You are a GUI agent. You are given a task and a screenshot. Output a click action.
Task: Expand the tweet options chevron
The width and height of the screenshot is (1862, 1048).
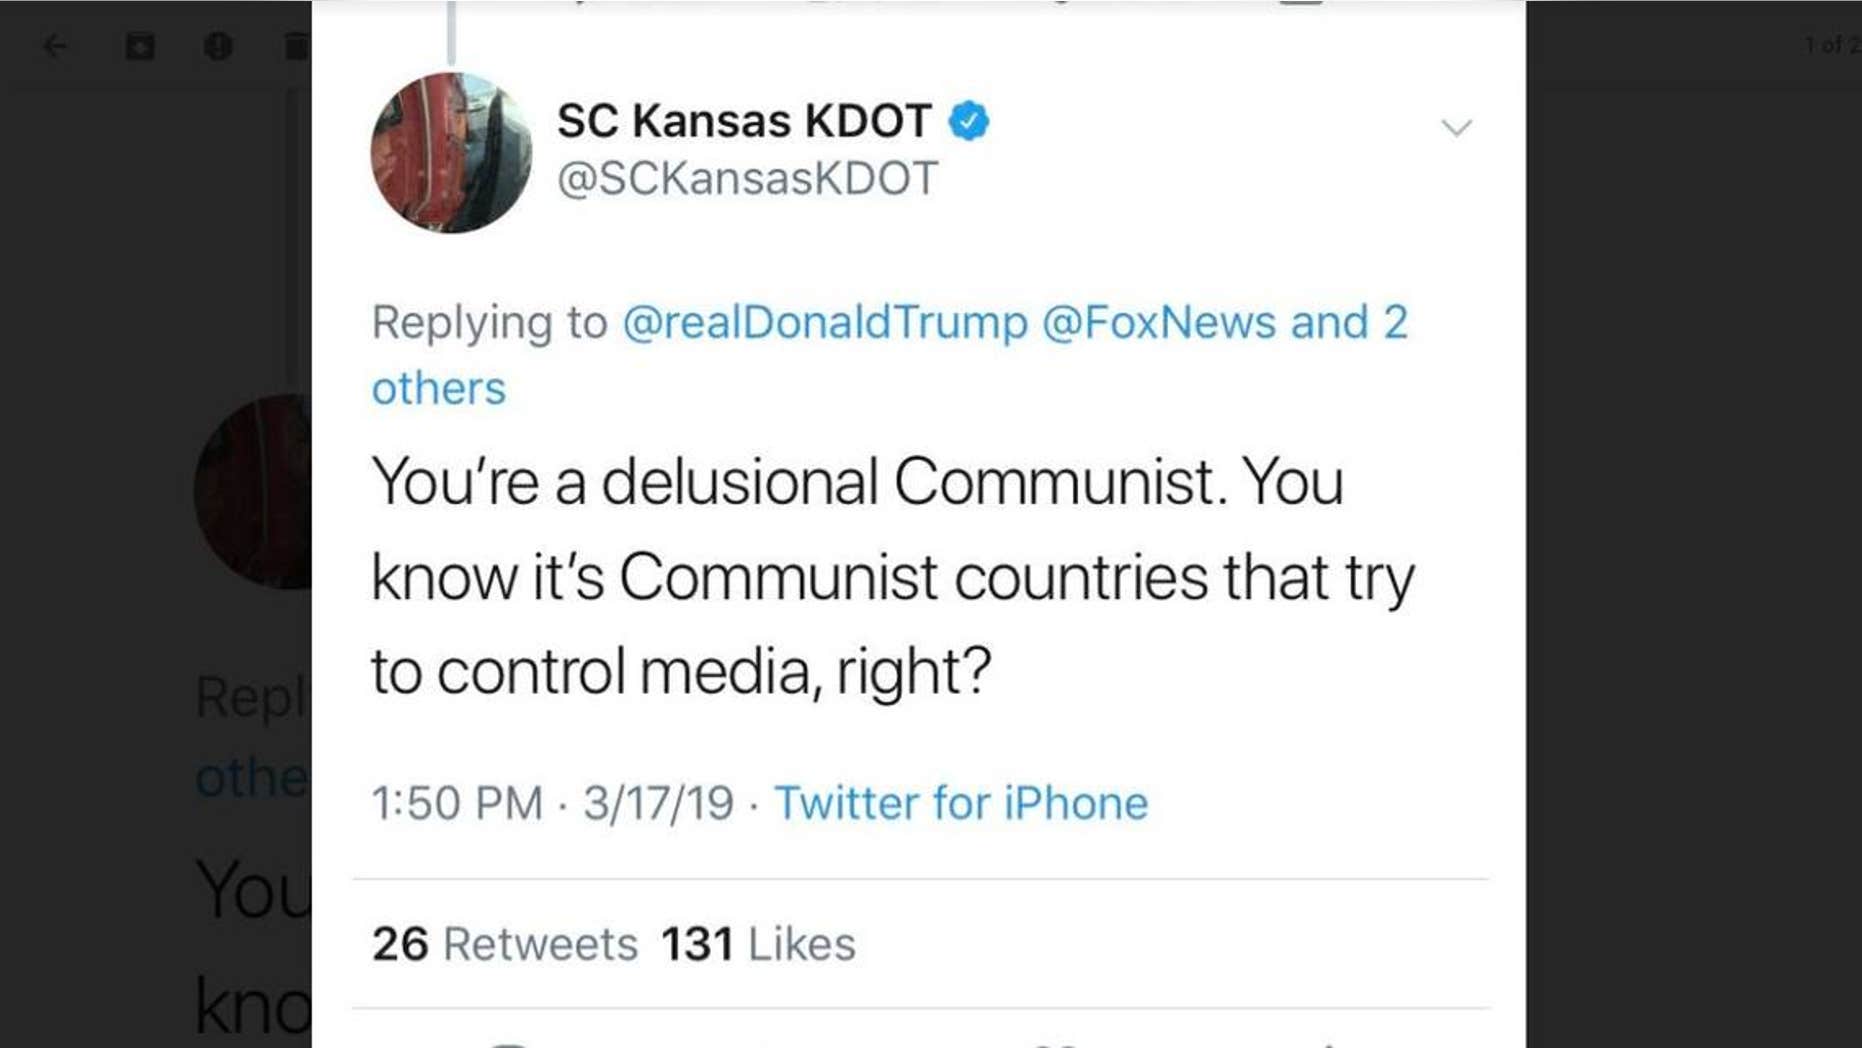[1456, 127]
